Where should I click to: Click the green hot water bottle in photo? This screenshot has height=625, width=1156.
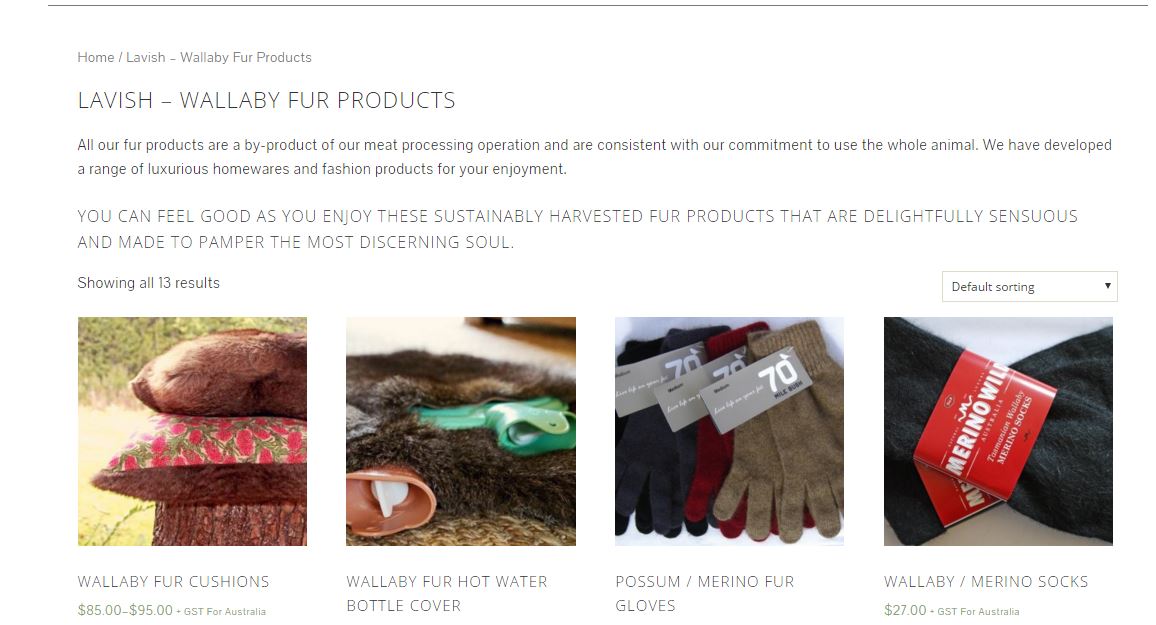[x=492, y=424]
